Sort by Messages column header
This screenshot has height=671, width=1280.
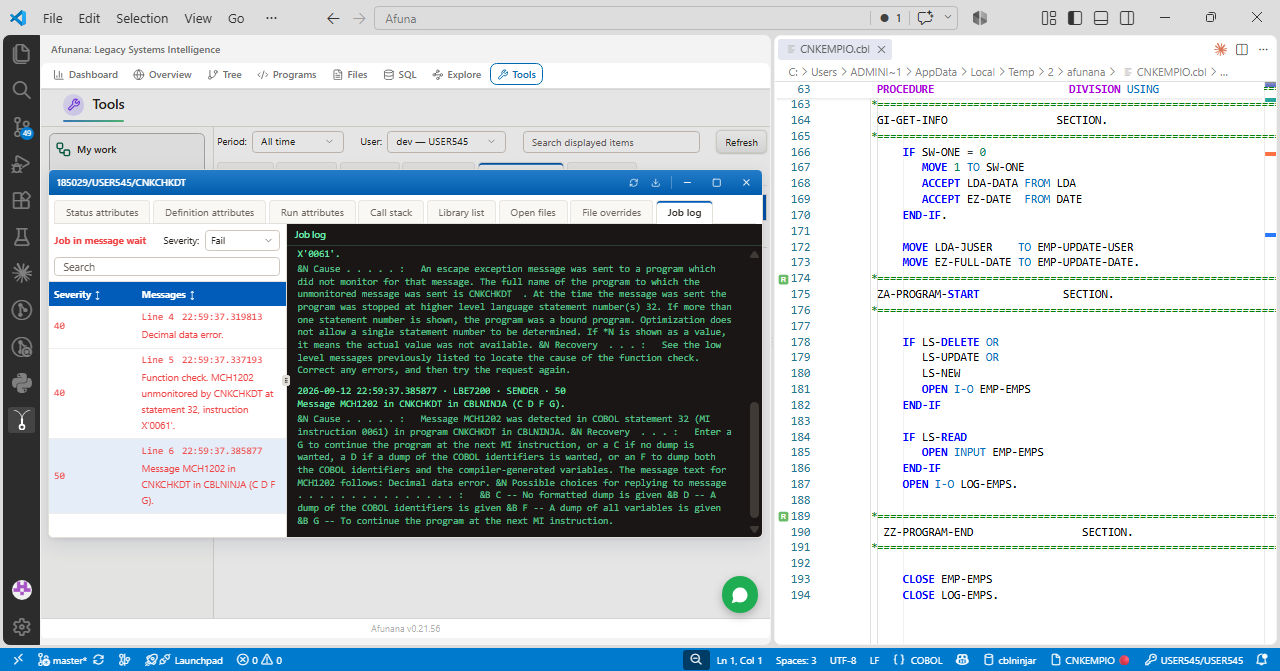click(168, 295)
